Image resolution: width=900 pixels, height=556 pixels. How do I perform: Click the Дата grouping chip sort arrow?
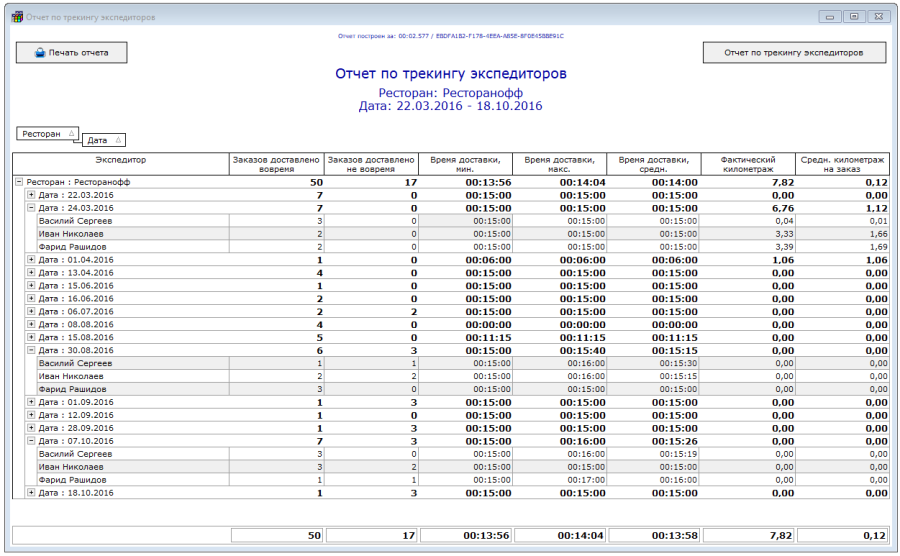point(117,141)
